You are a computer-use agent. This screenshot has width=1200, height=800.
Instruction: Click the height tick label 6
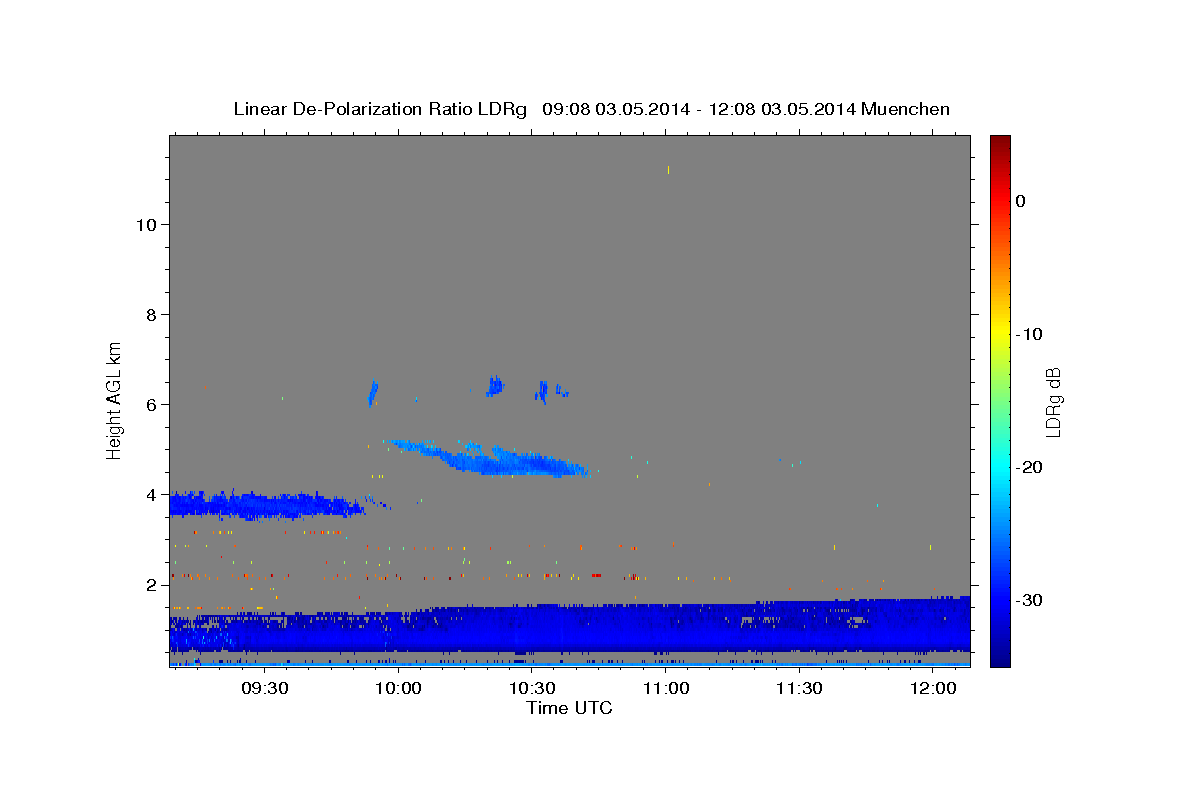pos(152,405)
